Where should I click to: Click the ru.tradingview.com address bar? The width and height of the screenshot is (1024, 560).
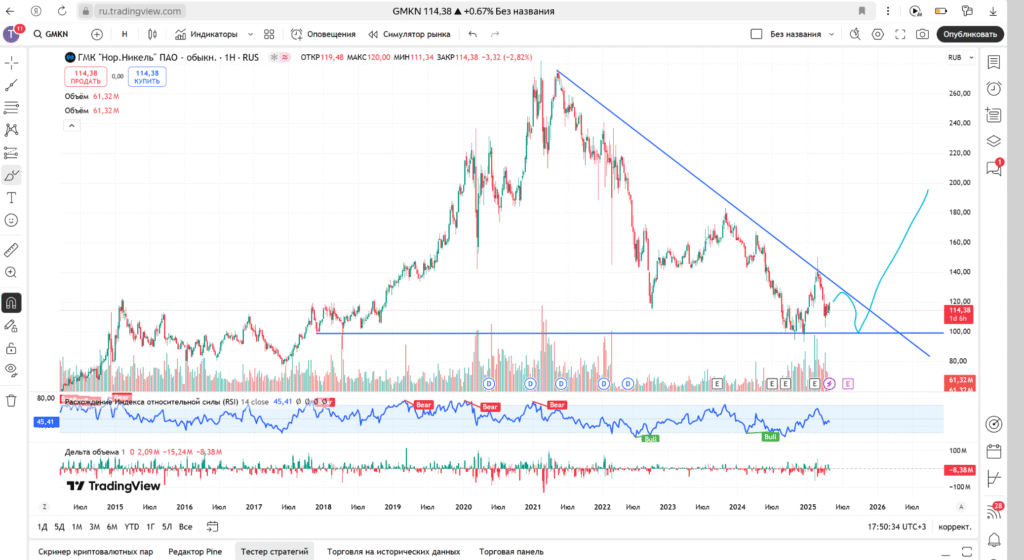click(140, 11)
